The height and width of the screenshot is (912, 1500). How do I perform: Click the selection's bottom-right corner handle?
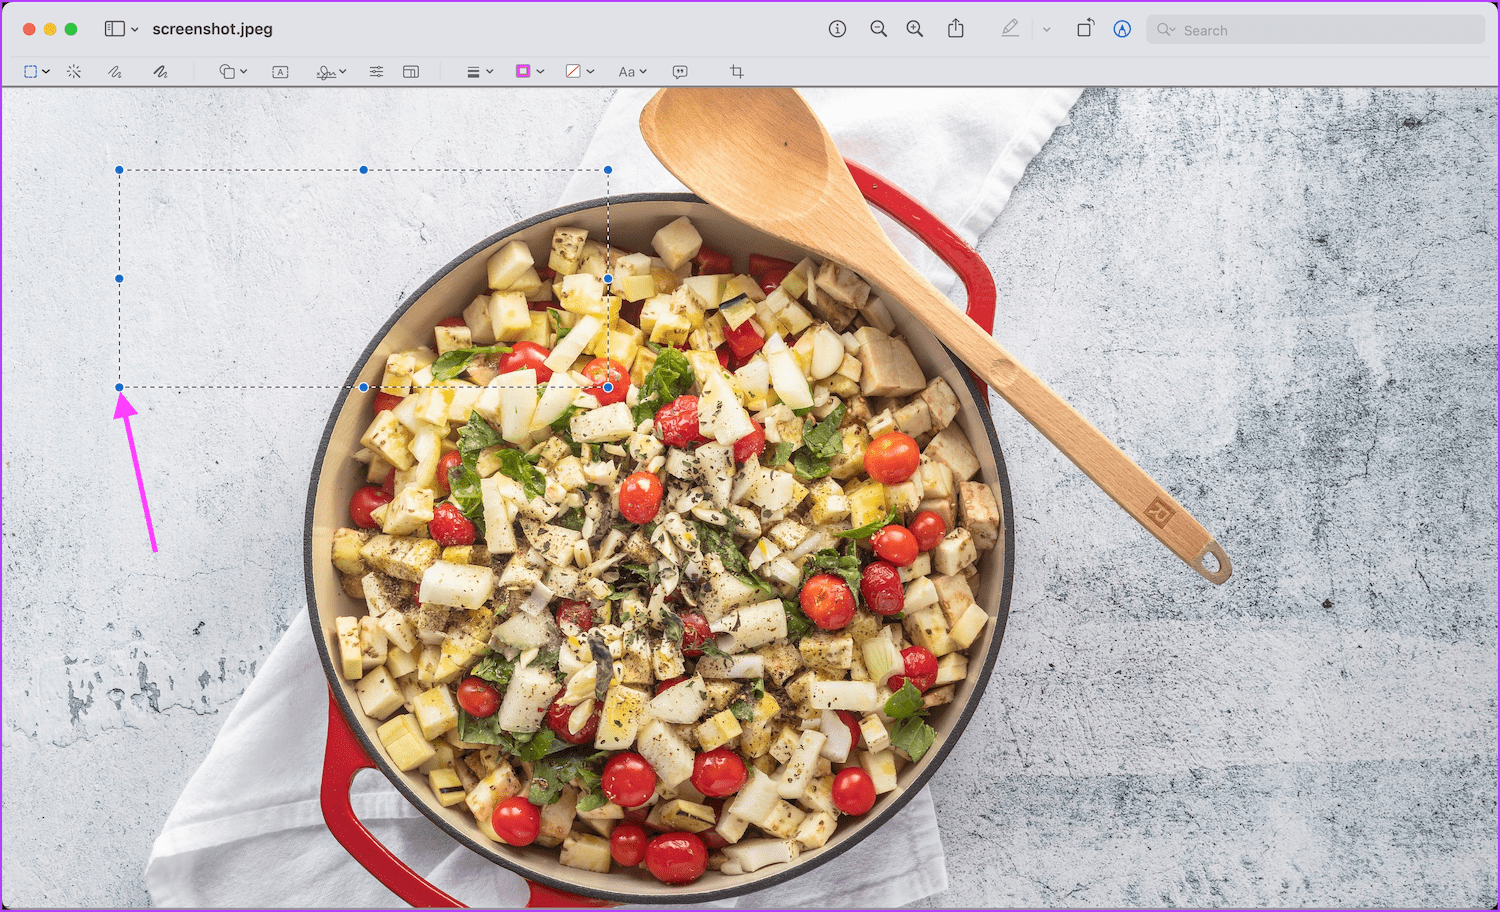pyautogui.click(x=608, y=387)
